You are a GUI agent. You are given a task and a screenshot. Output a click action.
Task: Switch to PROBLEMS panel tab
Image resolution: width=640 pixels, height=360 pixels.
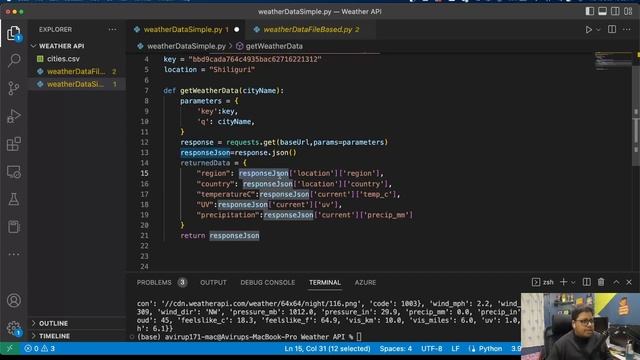point(154,282)
